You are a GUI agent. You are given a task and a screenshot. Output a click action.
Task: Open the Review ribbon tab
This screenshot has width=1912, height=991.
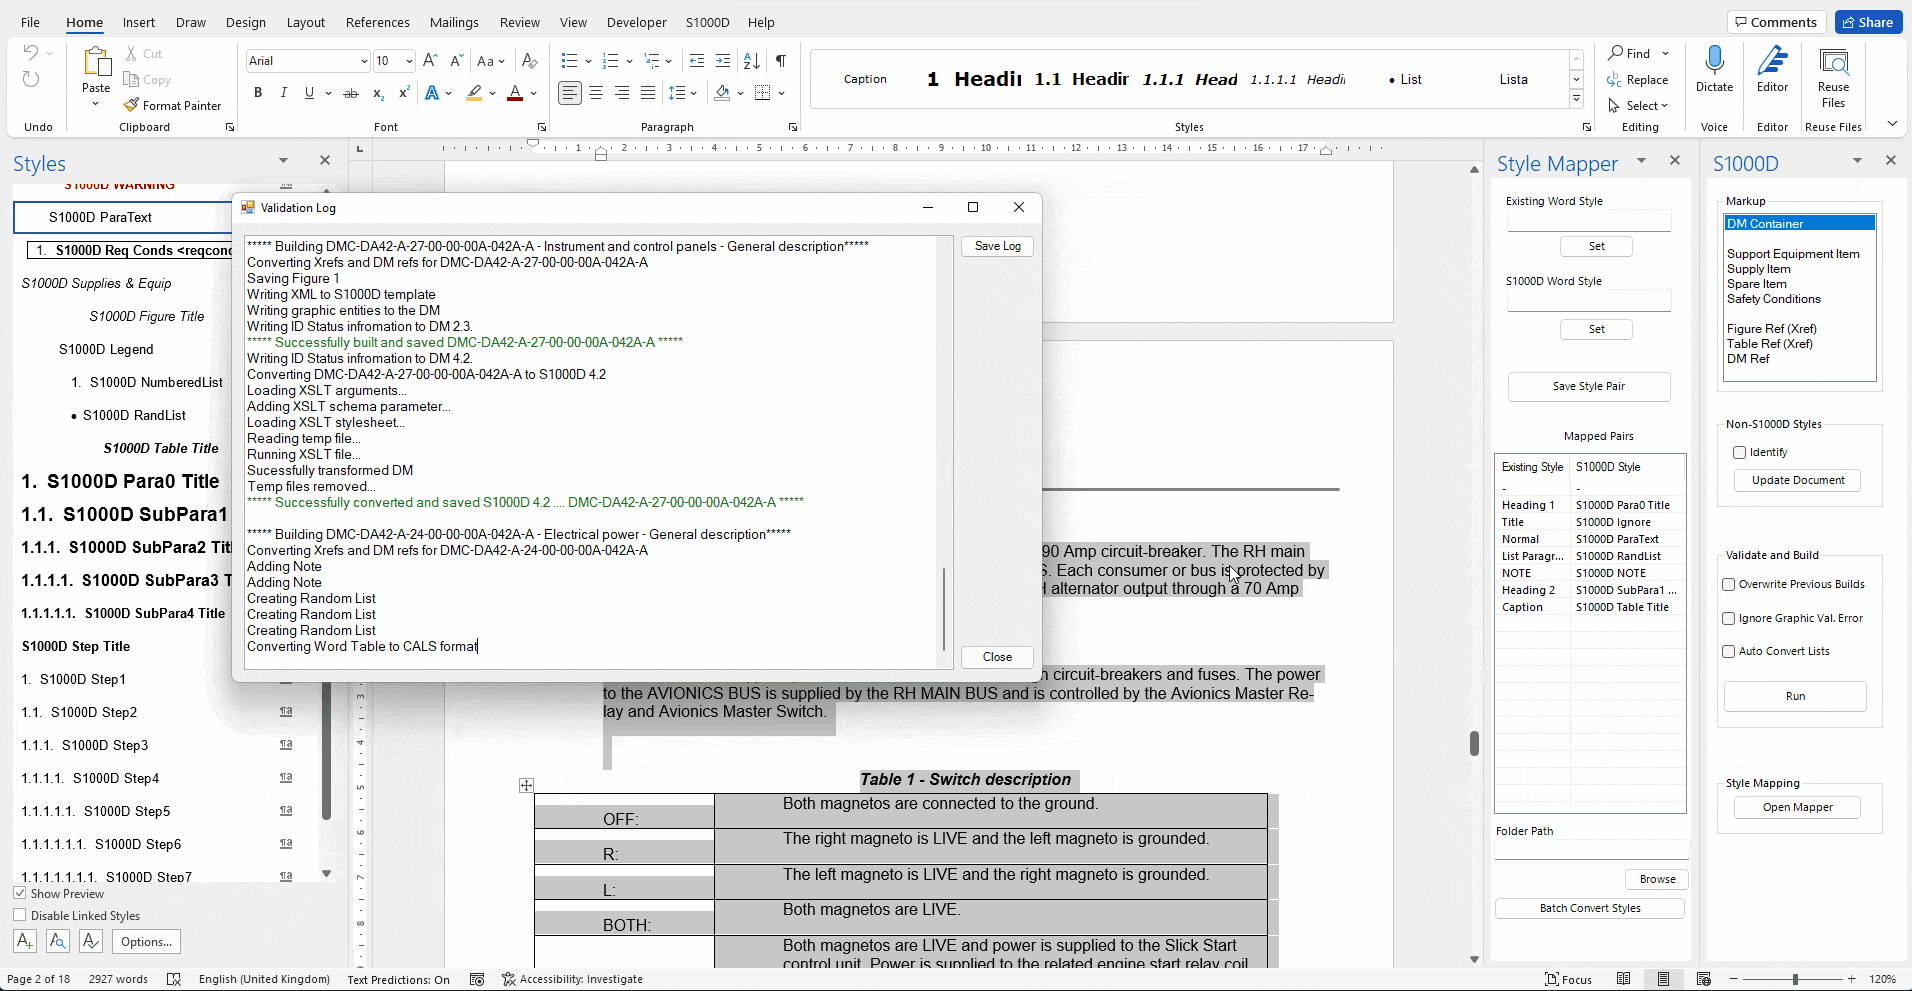pyautogui.click(x=520, y=22)
